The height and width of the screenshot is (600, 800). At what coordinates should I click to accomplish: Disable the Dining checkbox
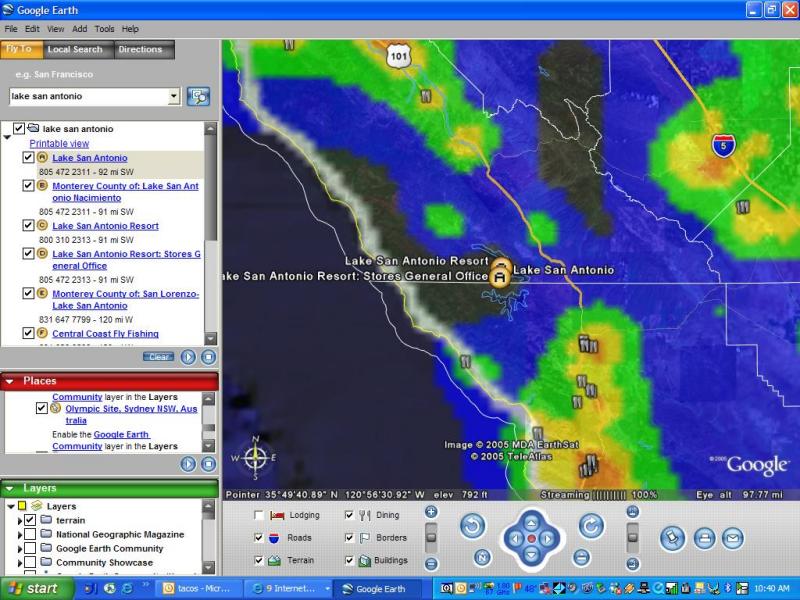(349, 515)
